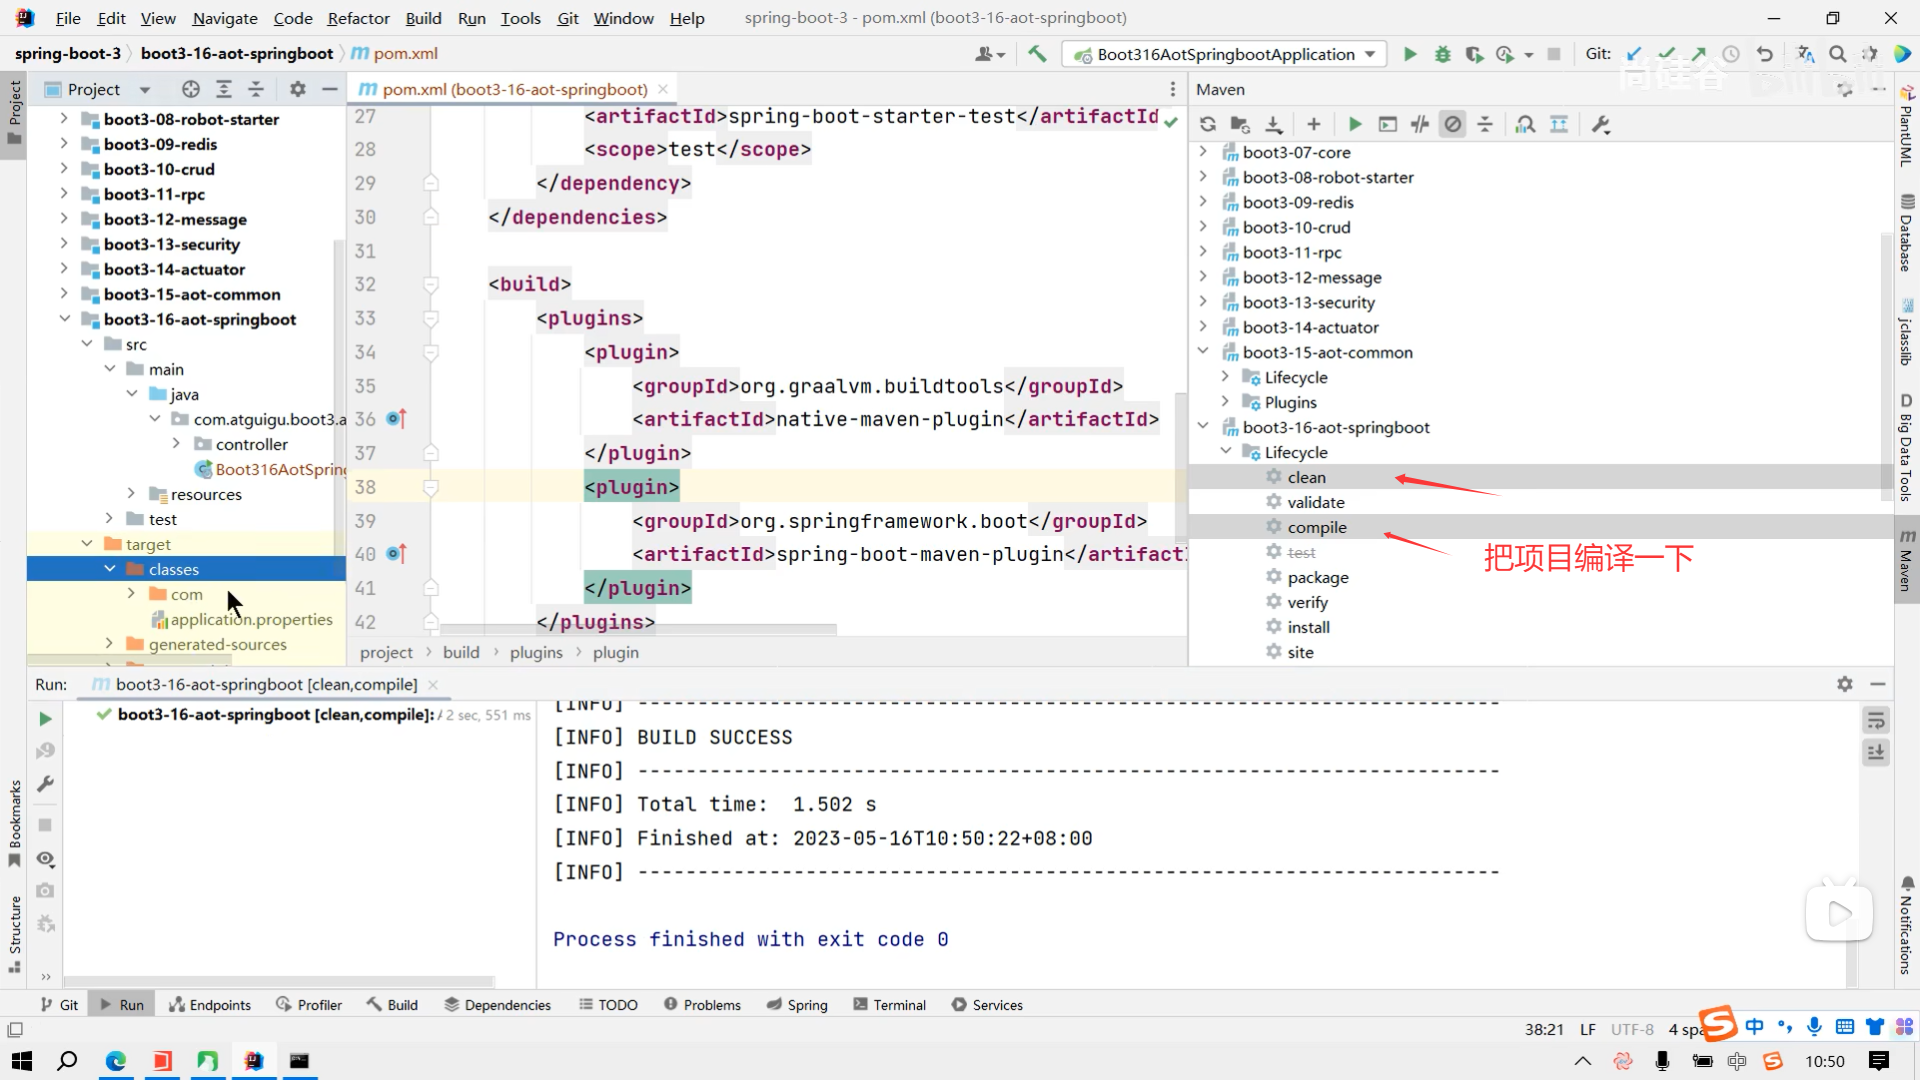Image resolution: width=1920 pixels, height=1080 pixels.
Task: Collapse the boot3-16-aot-springboot Lifecycle node
Action: click(1226, 452)
